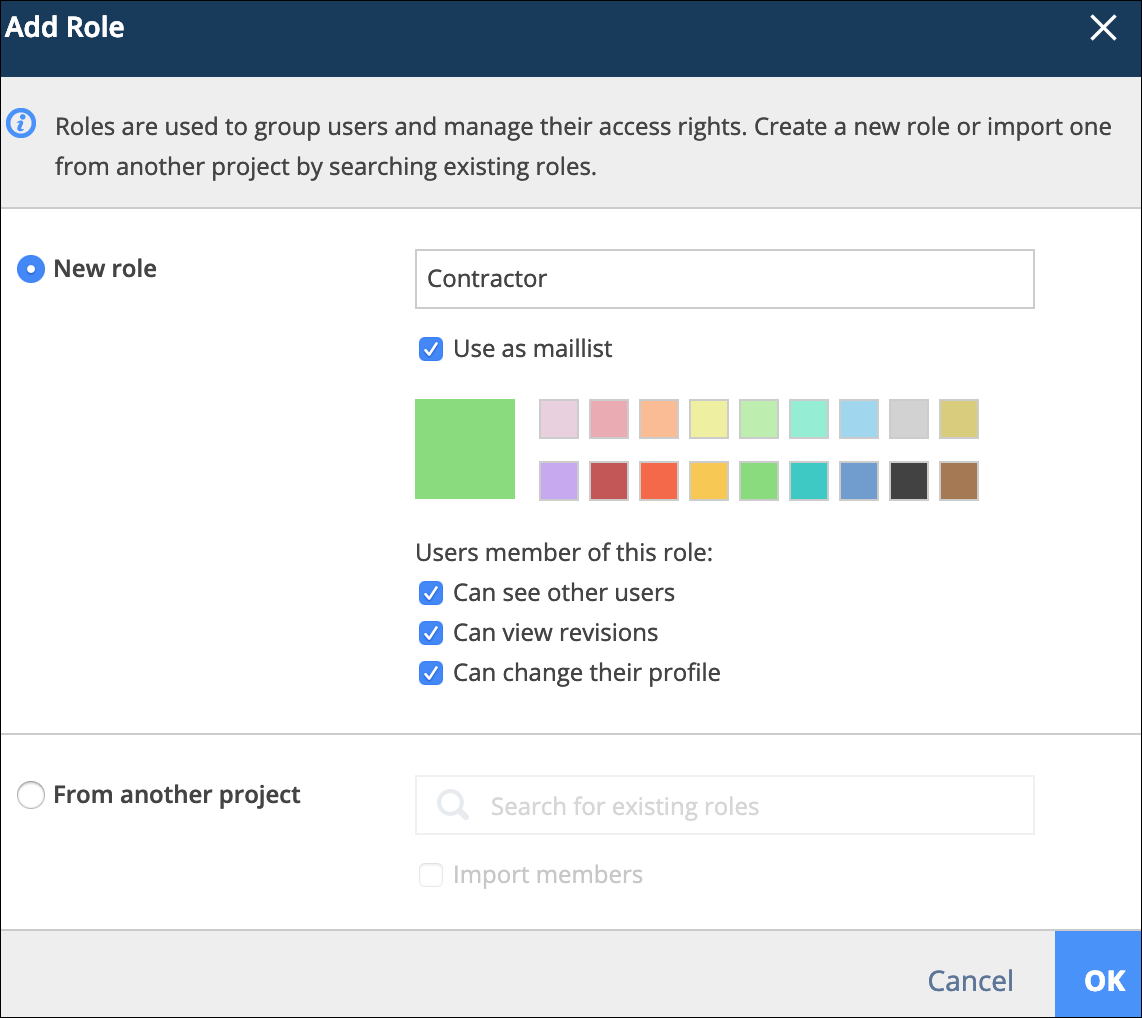Pick the light rose color swatch
This screenshot has height=1018, width=1142.
click(x=609, y=419)
